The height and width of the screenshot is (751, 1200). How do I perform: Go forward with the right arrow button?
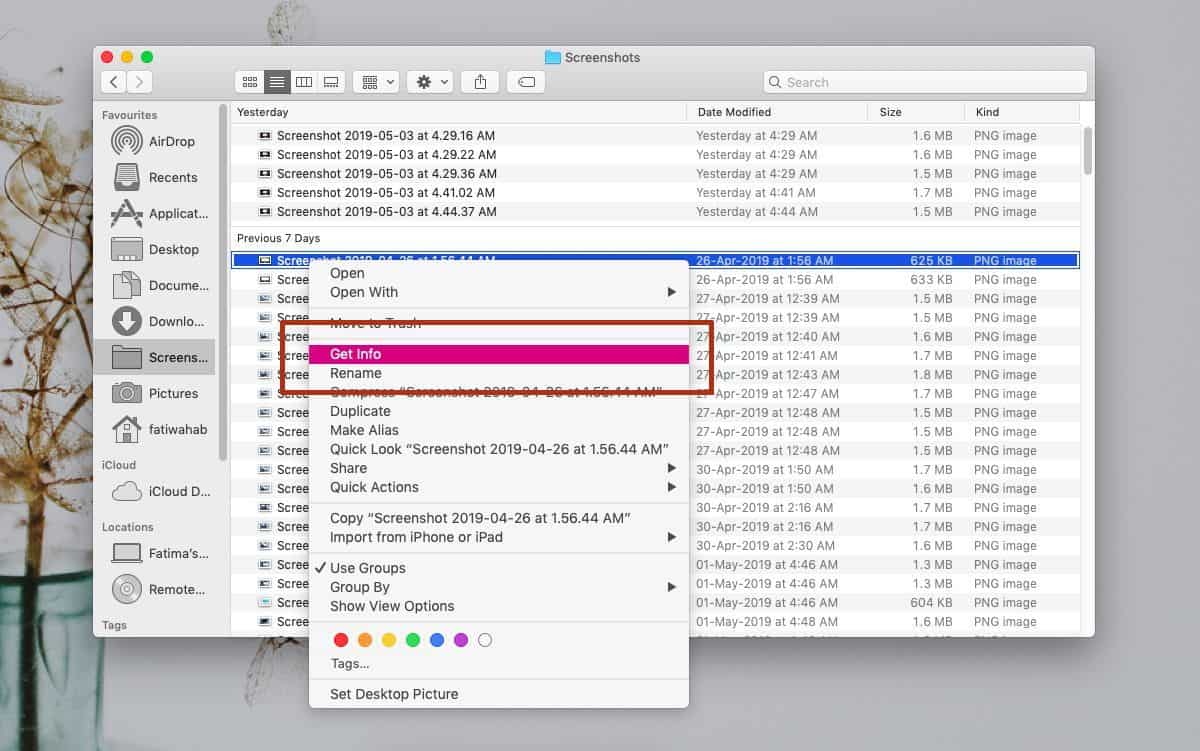140,82
